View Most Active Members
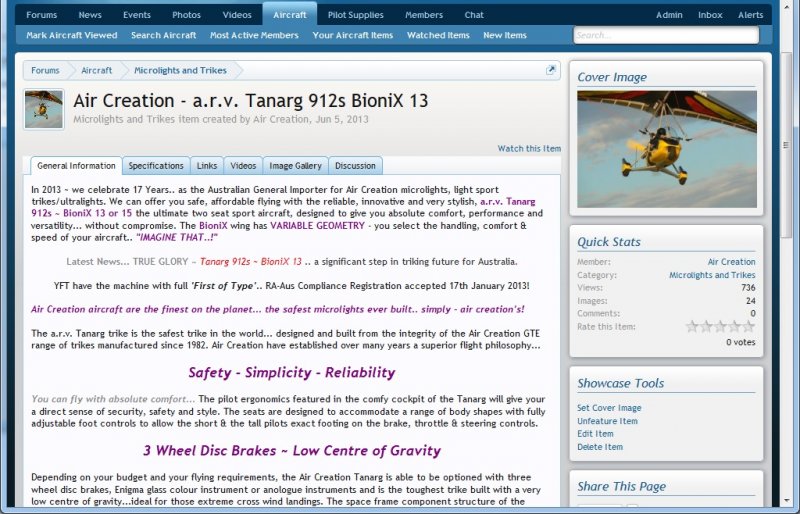This screenshot has height=514, width=800. pos(254,35)
